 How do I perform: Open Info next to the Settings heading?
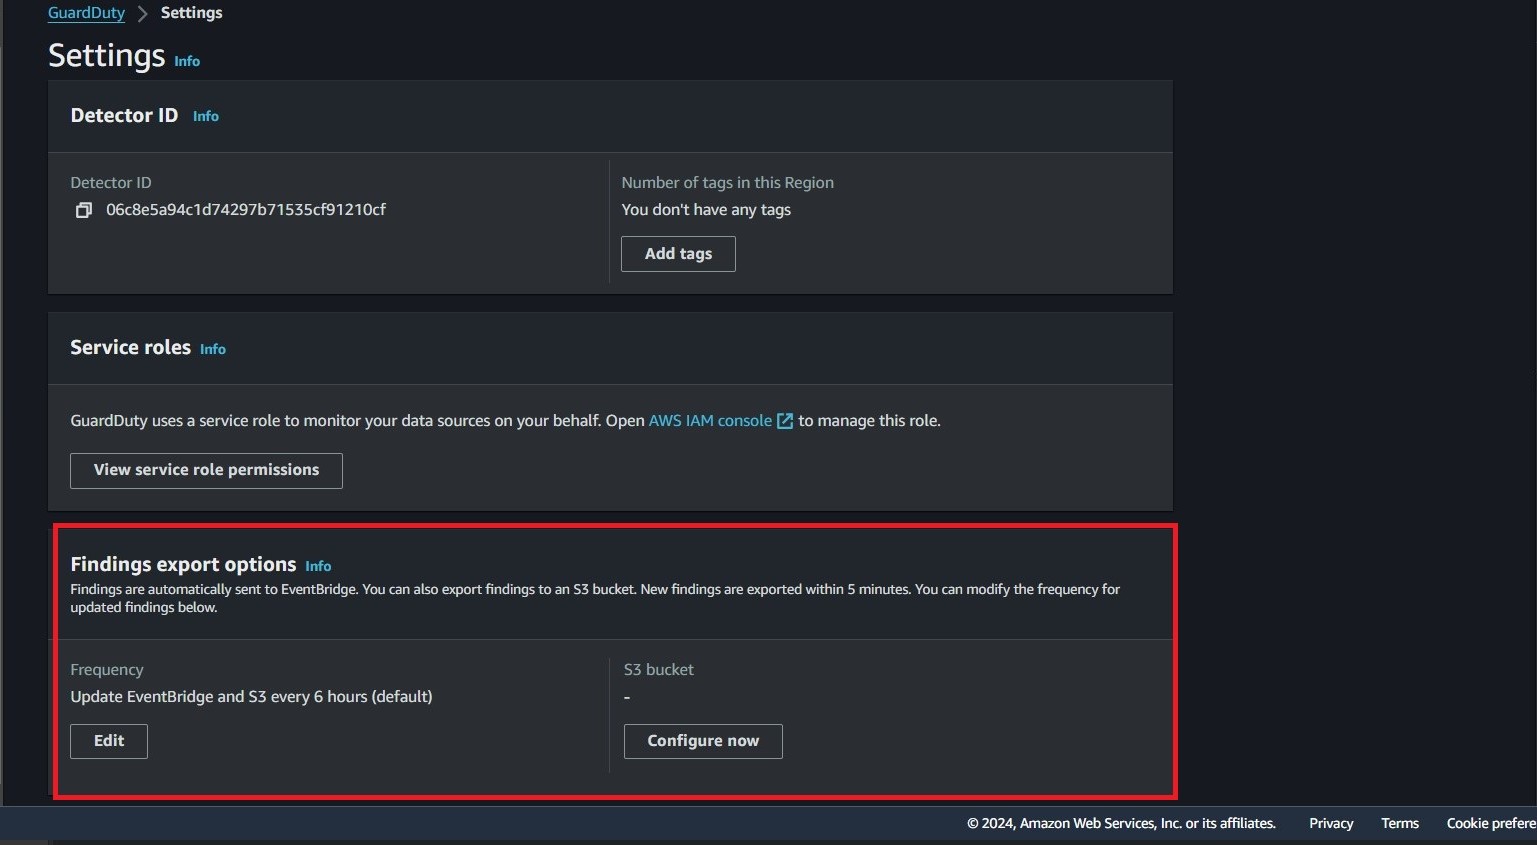[187, 61]
